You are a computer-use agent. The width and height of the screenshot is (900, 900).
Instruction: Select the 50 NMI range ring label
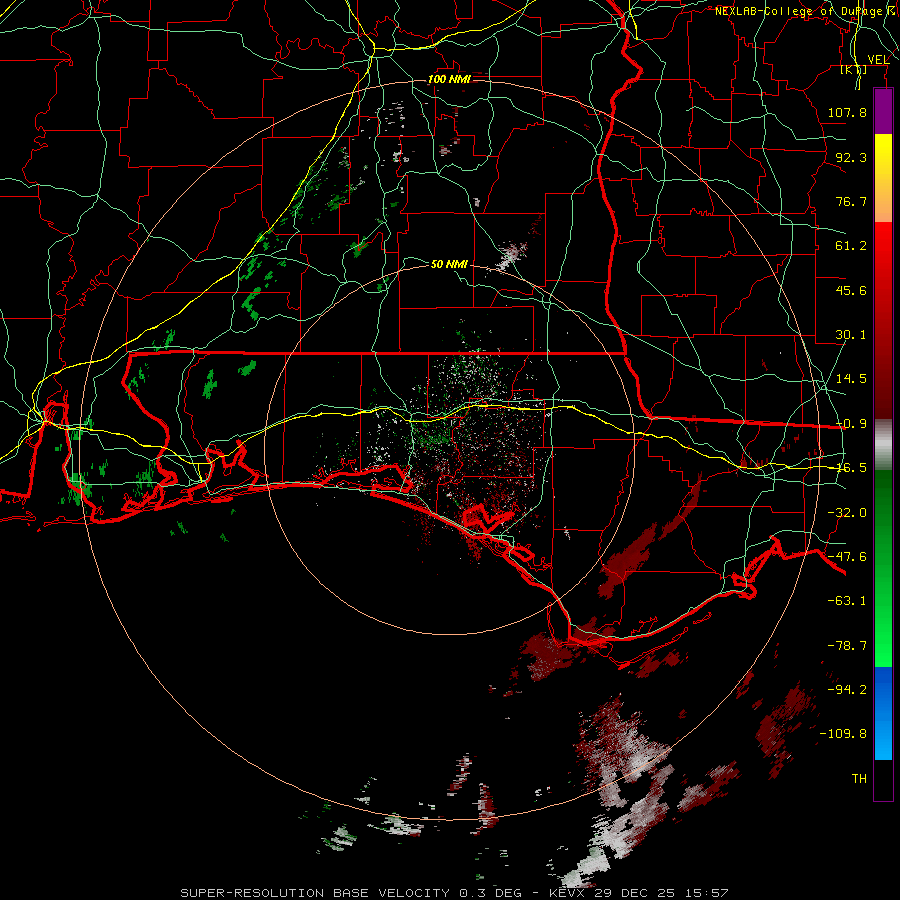(x=449, y=264)
